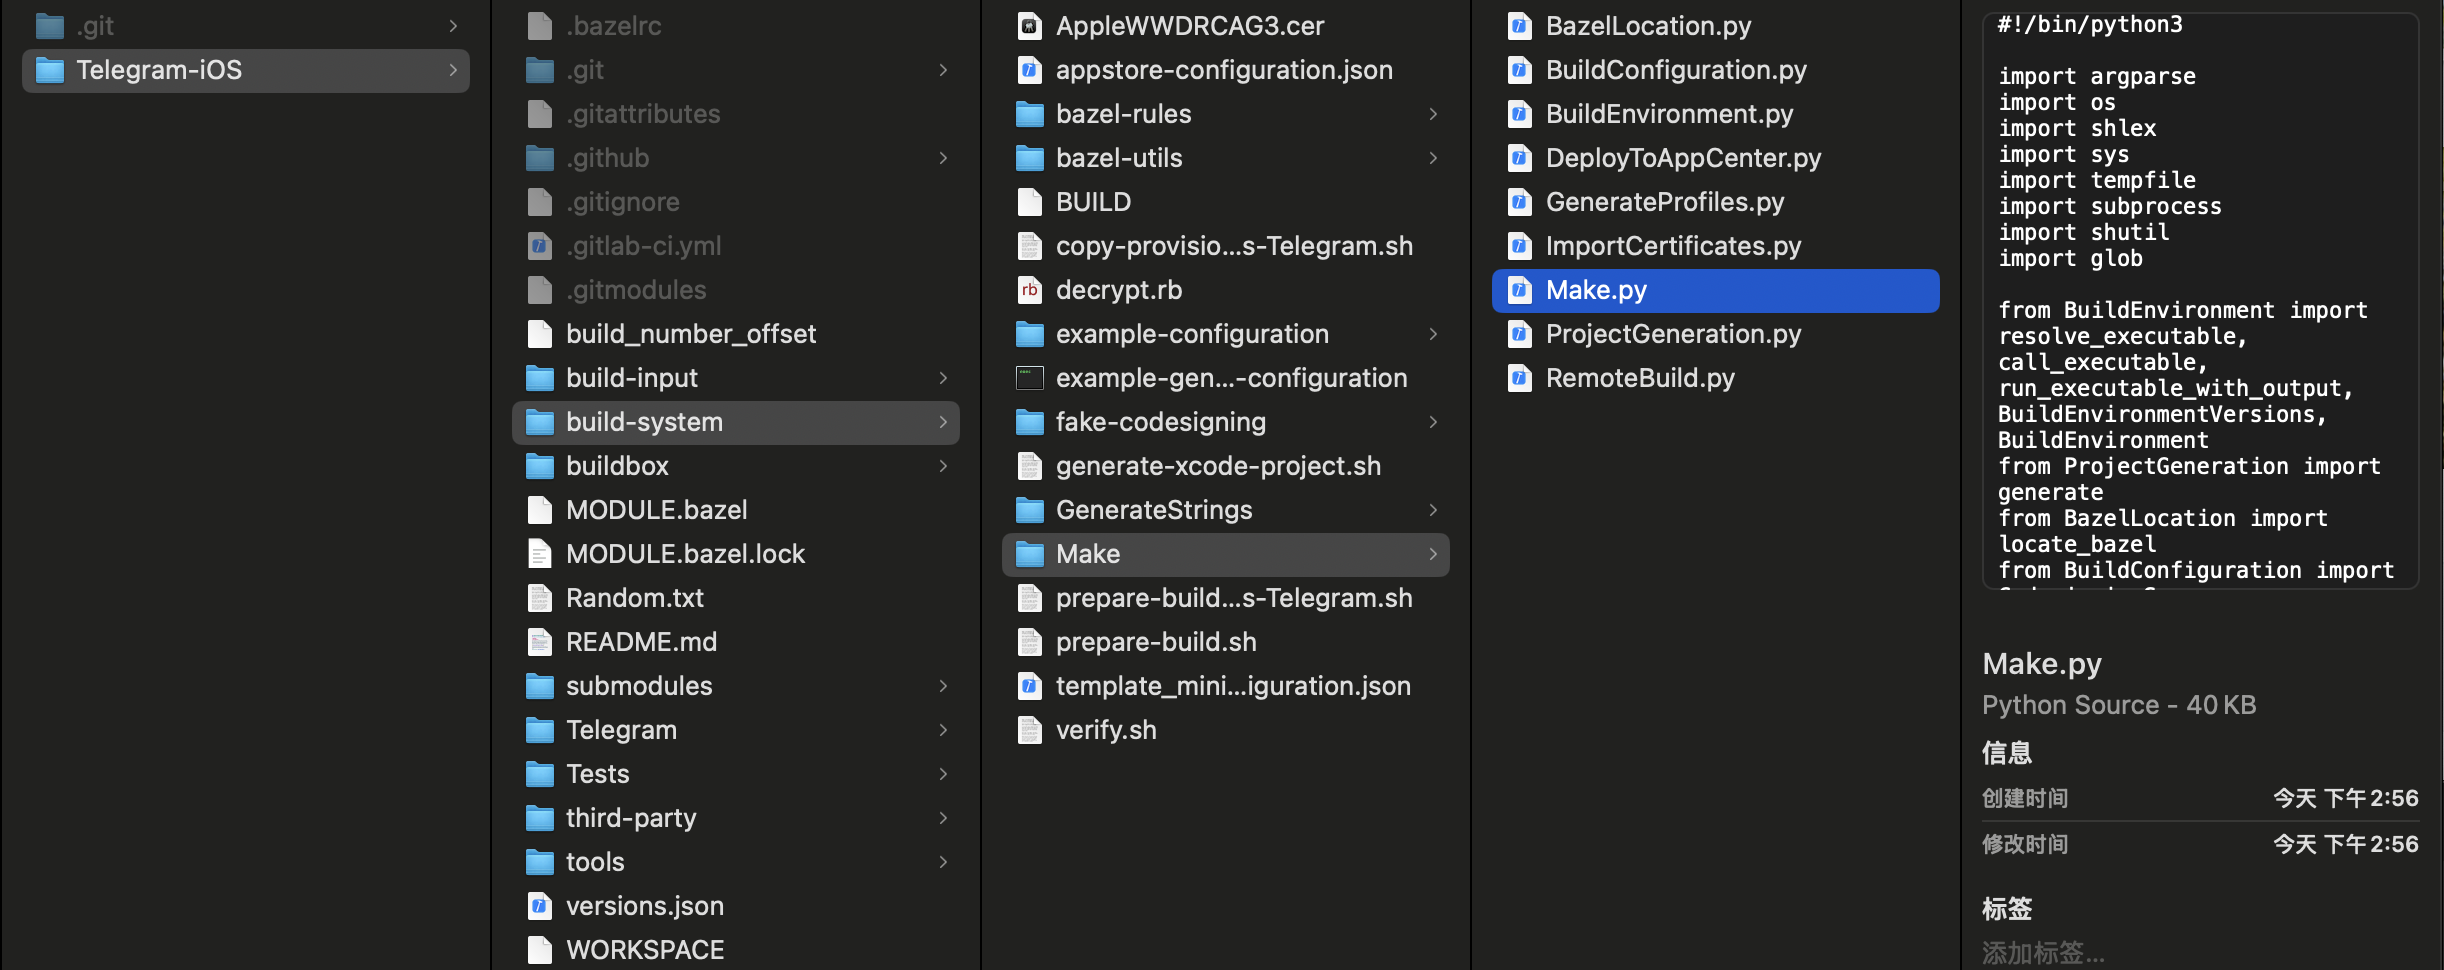Click the bazel-rules folder icon
2444x970 pixels.
coord(1030,114)
